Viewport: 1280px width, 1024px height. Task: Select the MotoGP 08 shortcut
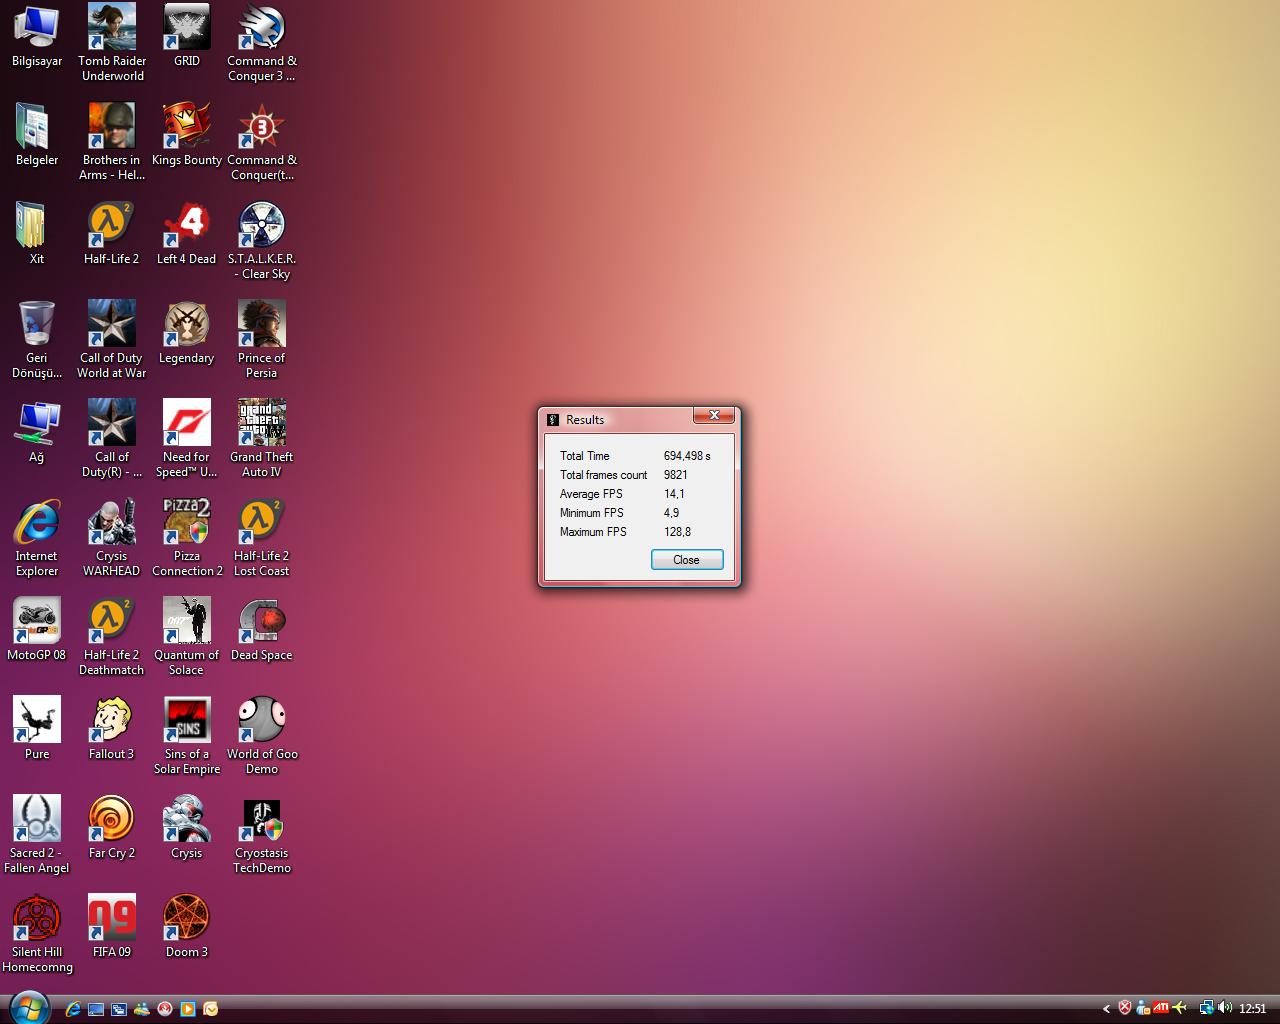click(x=37, y=630)
